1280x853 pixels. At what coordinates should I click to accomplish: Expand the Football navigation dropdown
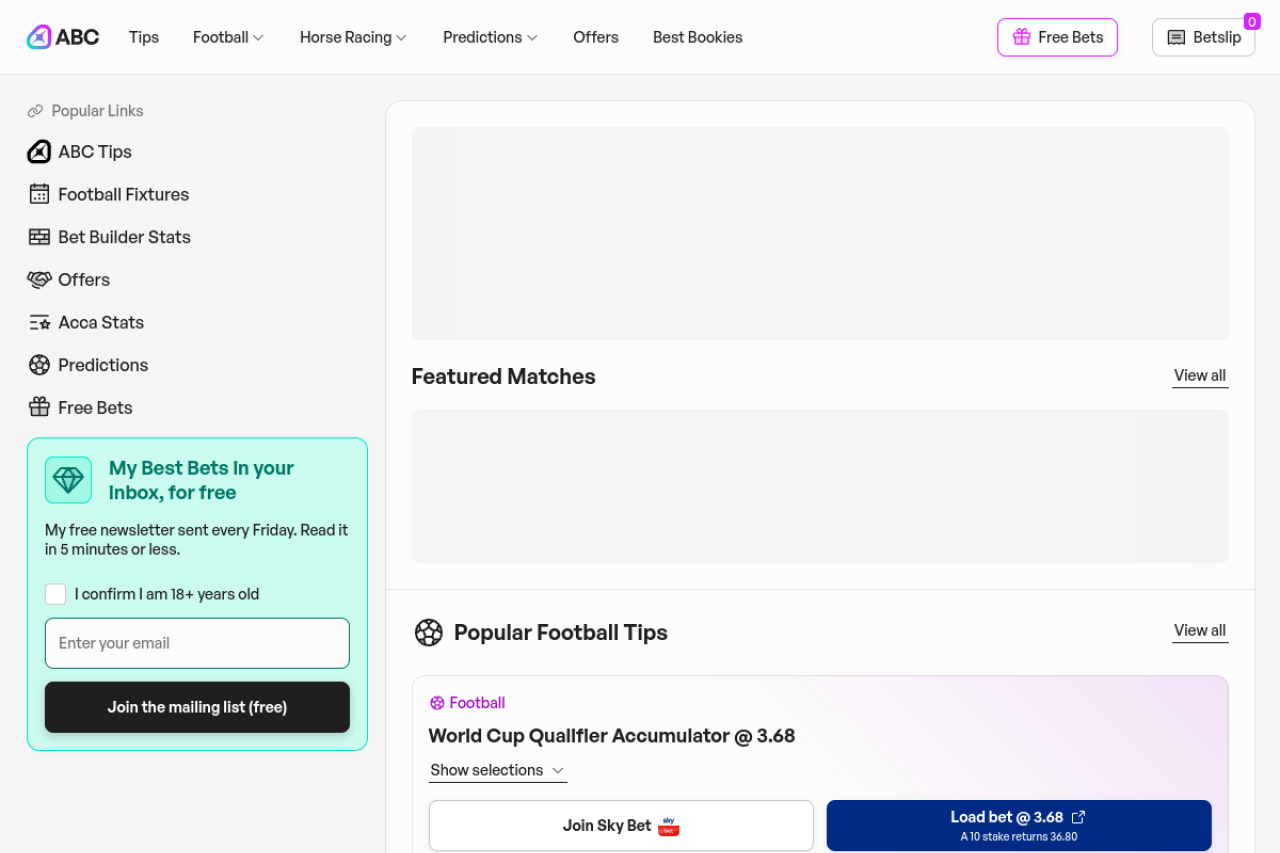(228, 37)
